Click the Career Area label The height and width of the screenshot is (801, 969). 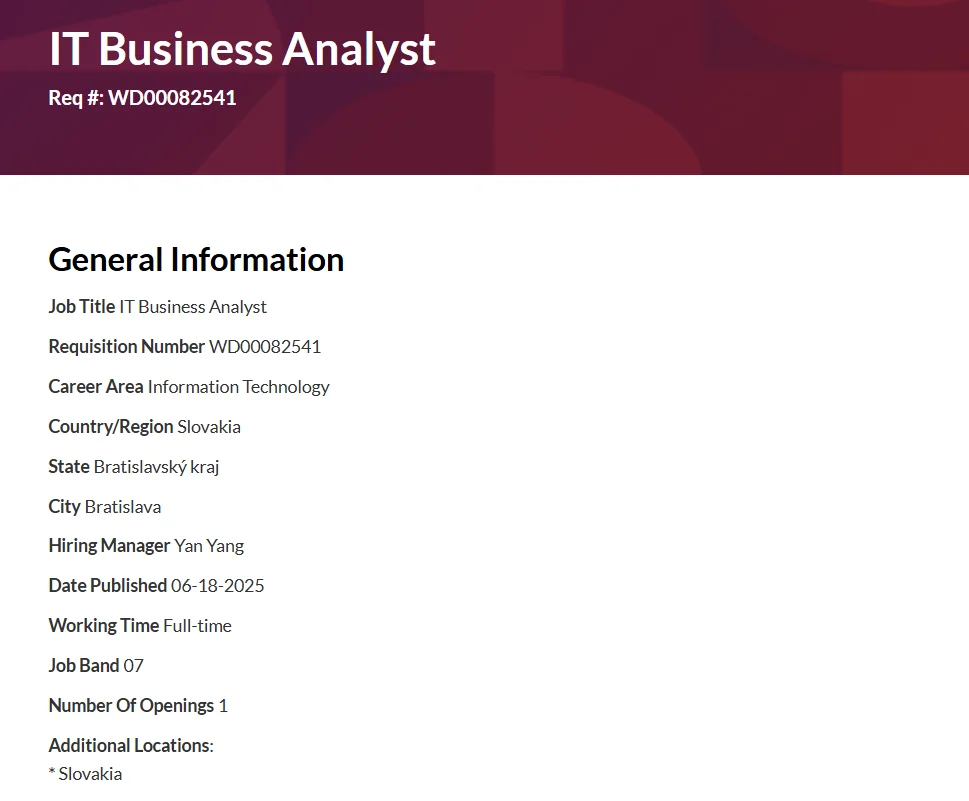(x=96, y=387)
